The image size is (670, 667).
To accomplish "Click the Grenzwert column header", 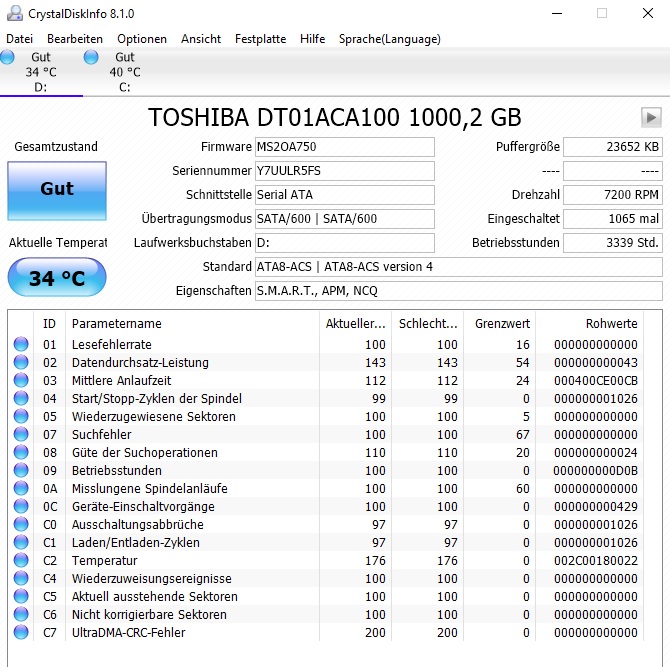I will [x=500, y=323].
